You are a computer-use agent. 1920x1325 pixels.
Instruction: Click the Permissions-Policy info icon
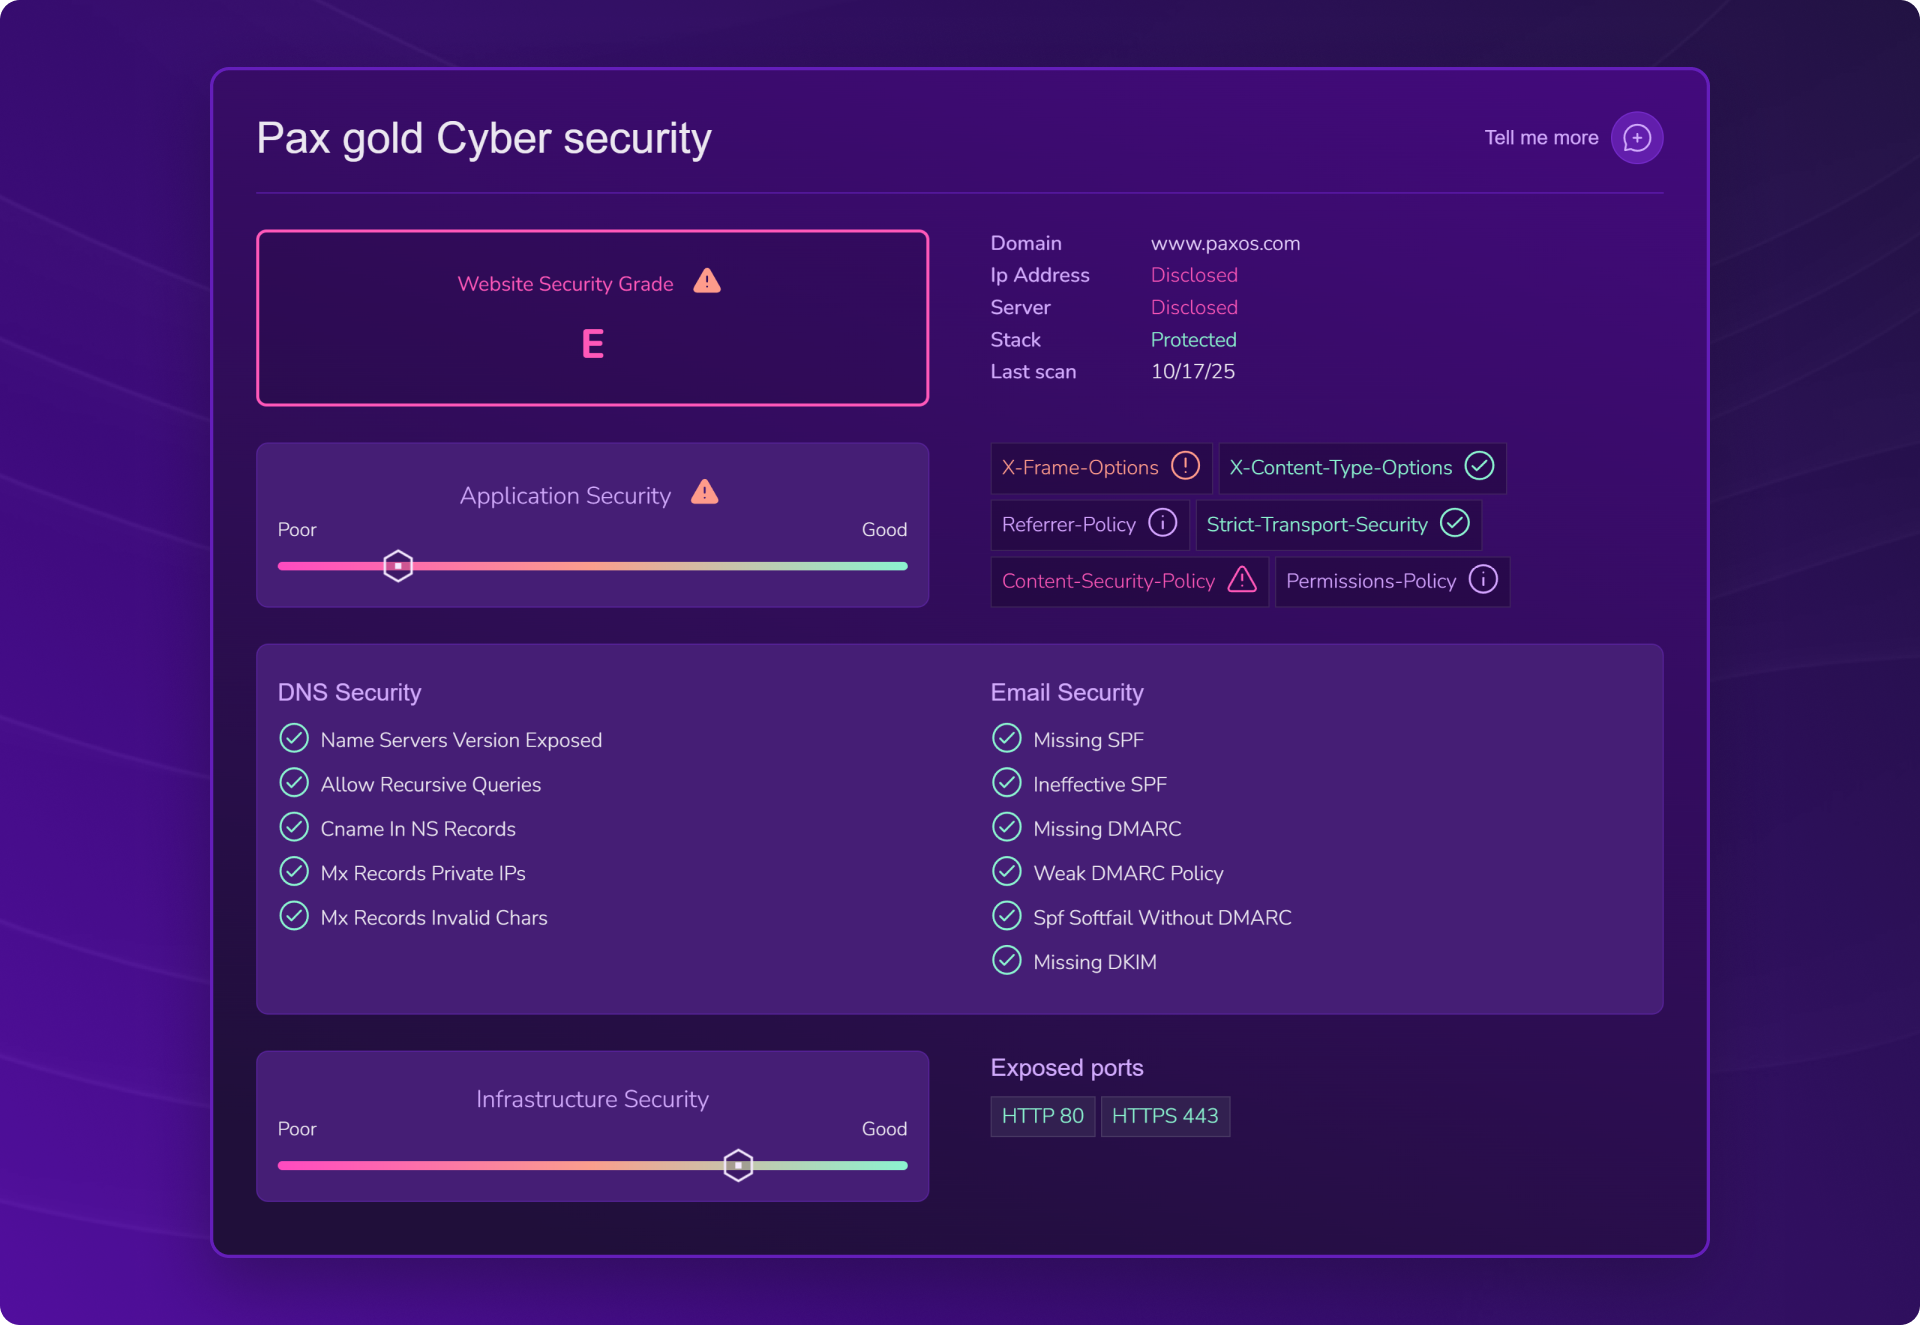point(1483,580)
